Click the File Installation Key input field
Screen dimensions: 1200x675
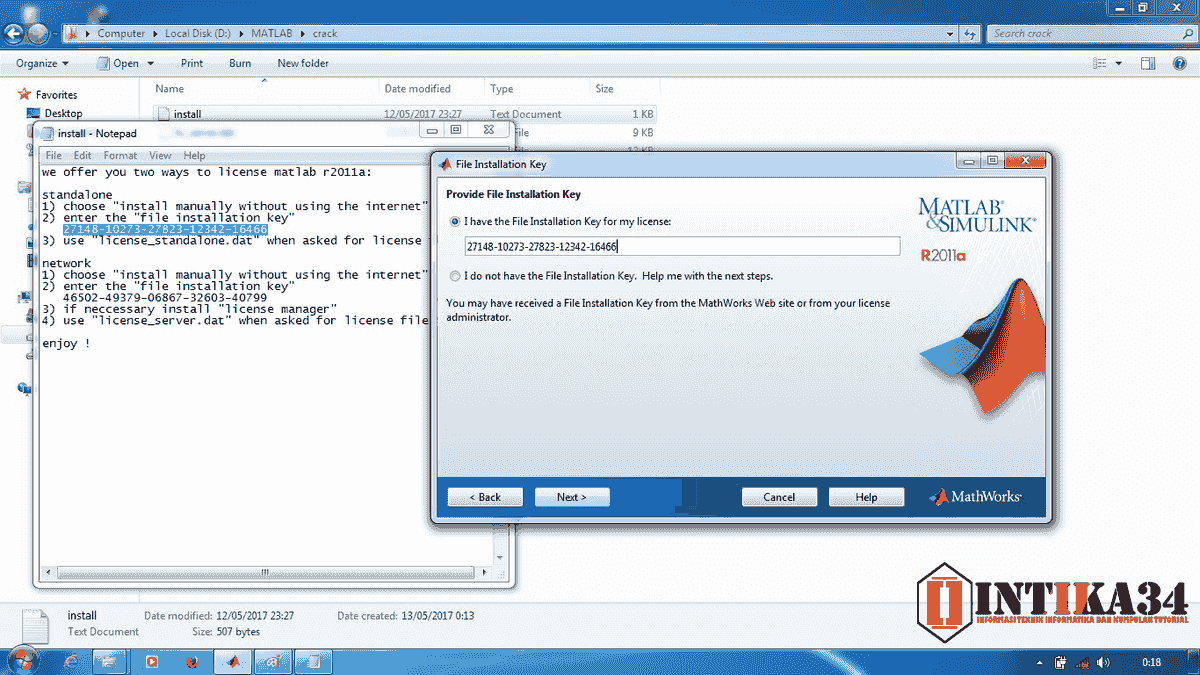682,247
